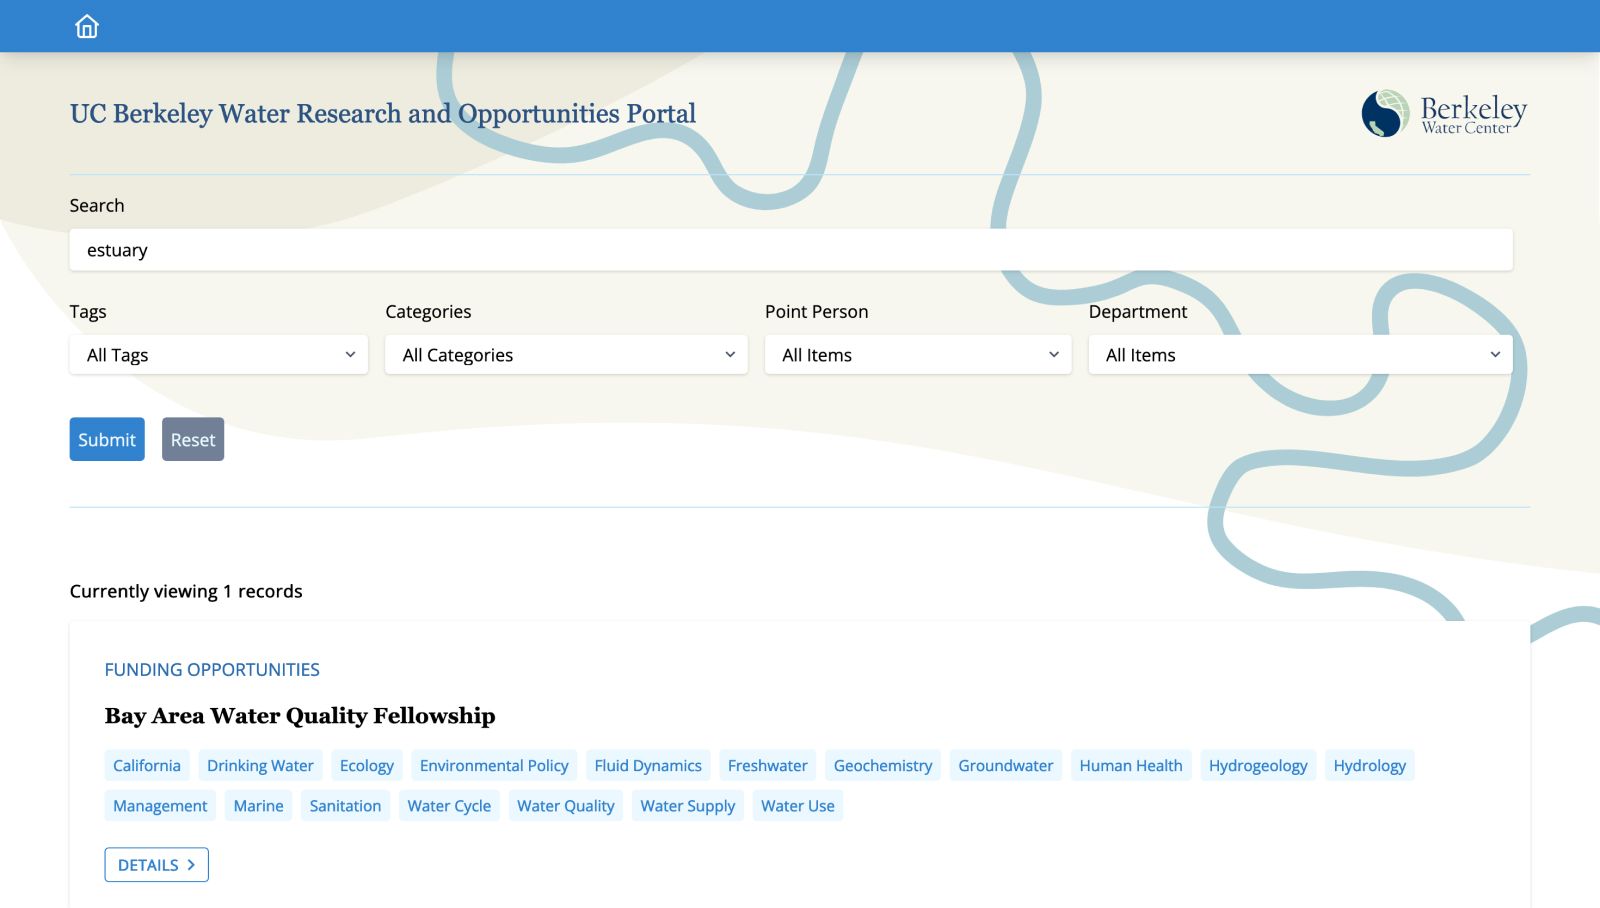Click the home icon in top bar
The width and height of the screenshot is (1600, 908).
[x=87, y=26]
